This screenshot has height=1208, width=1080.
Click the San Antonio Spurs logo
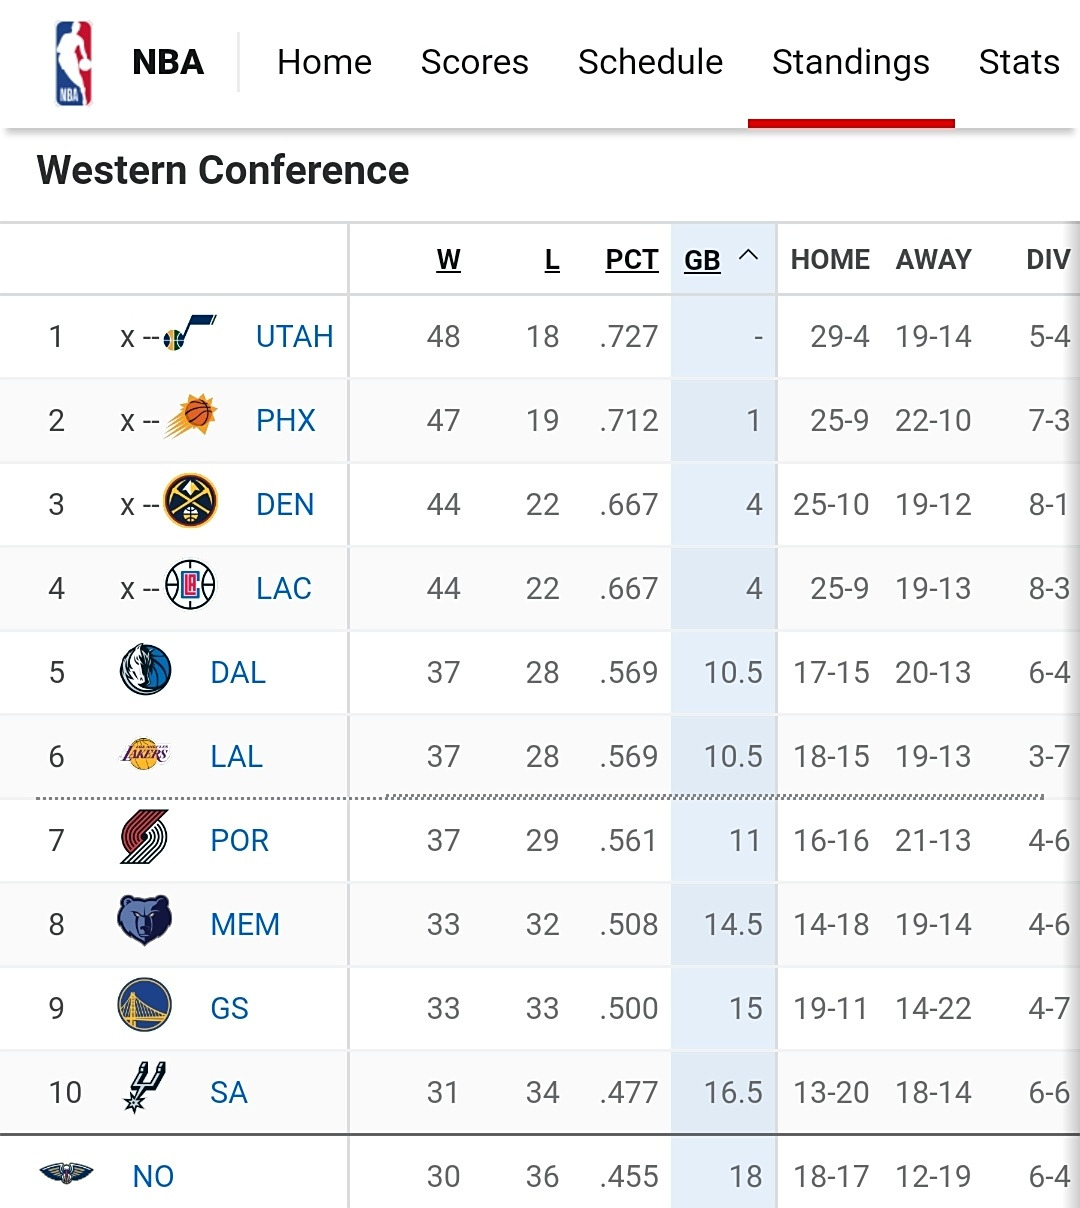(145, 1088)
